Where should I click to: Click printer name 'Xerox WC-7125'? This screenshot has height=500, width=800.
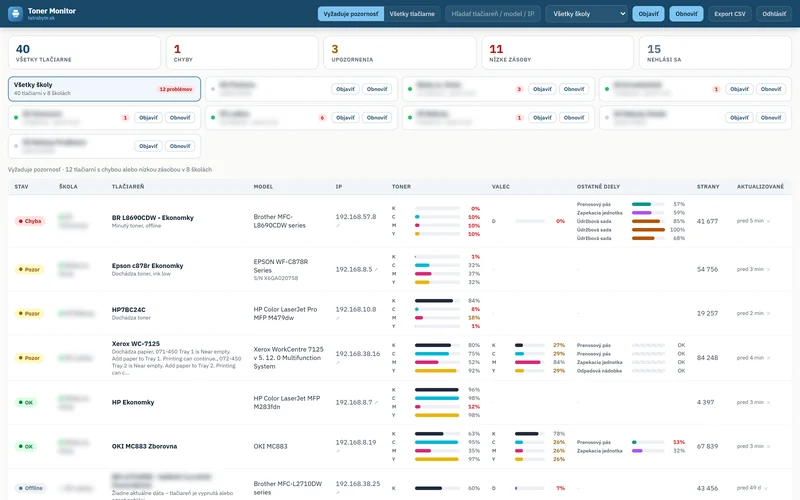coord(136,344)
